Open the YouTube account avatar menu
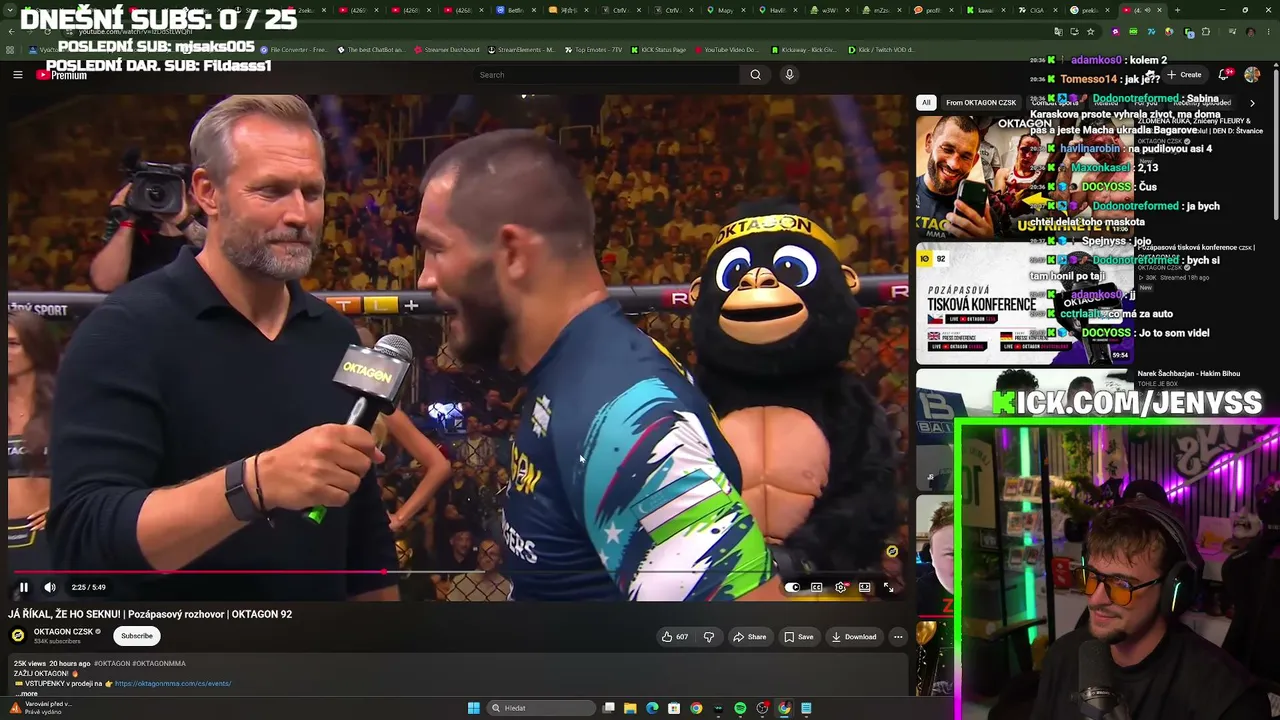Image resolution: width=1280 pixels, height=720 pixels. pyautogui.click(x=1252, y=75)
